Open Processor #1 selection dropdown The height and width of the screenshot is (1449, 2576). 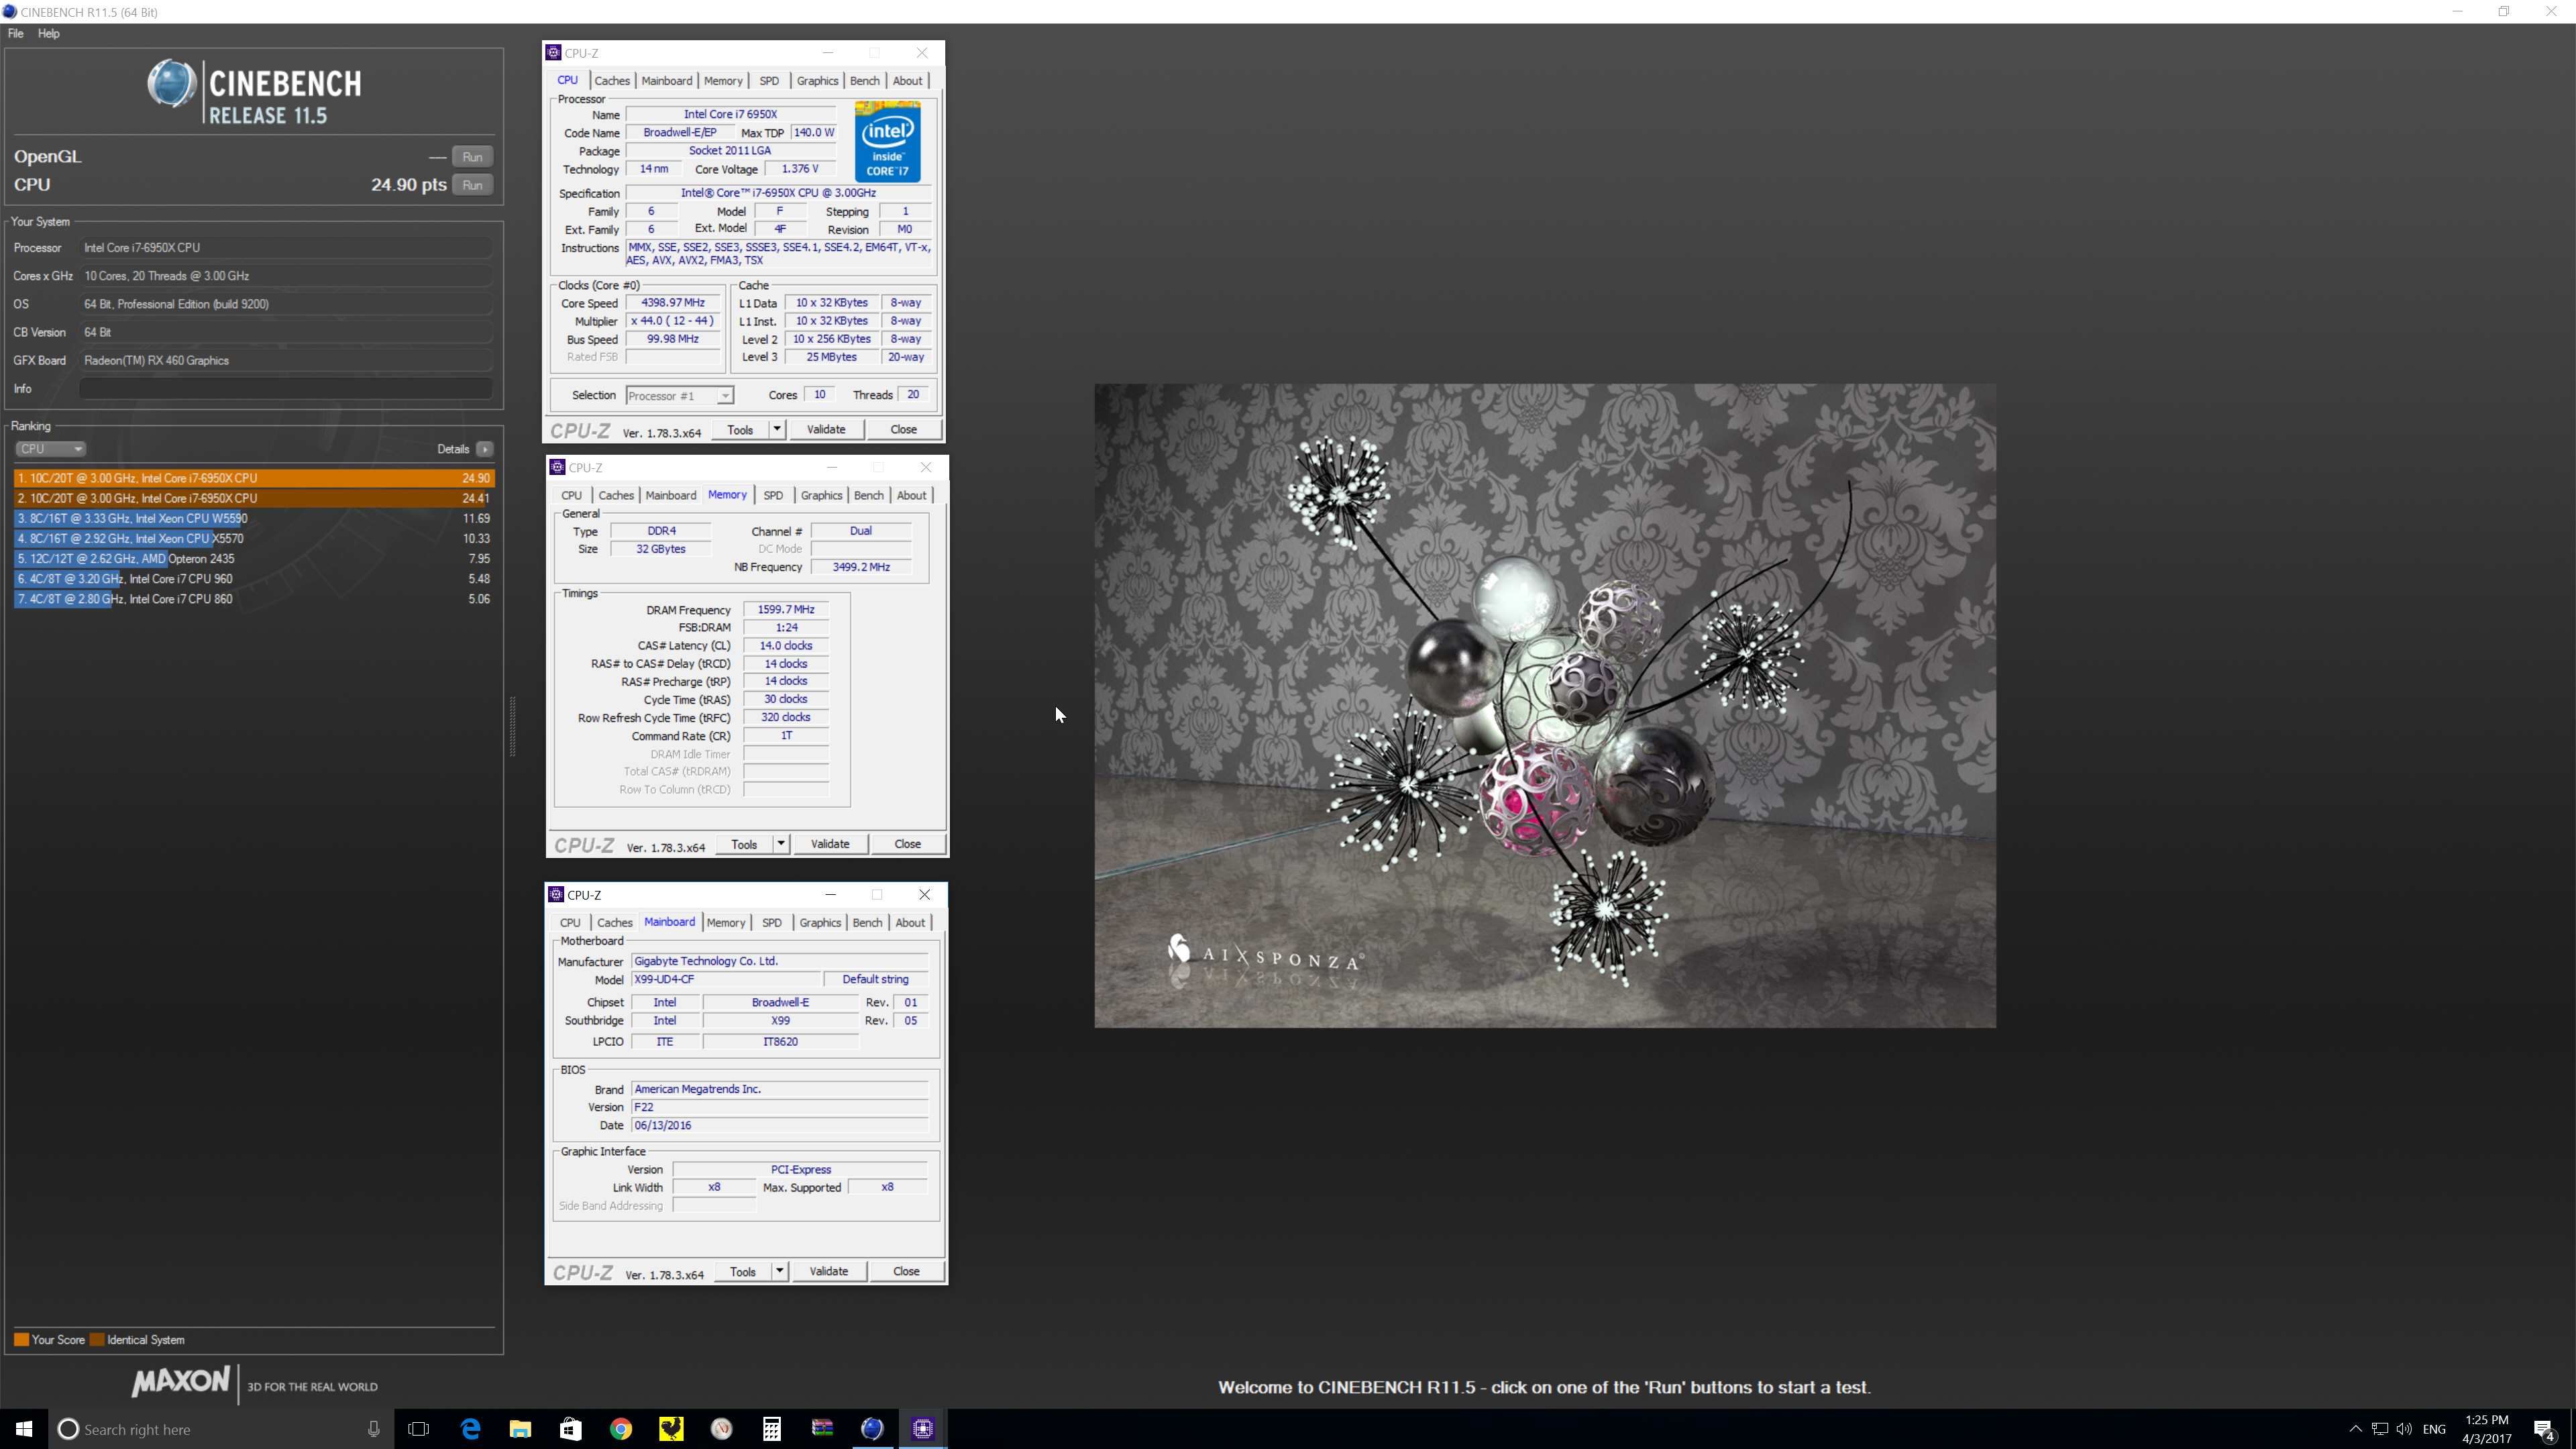680,396
